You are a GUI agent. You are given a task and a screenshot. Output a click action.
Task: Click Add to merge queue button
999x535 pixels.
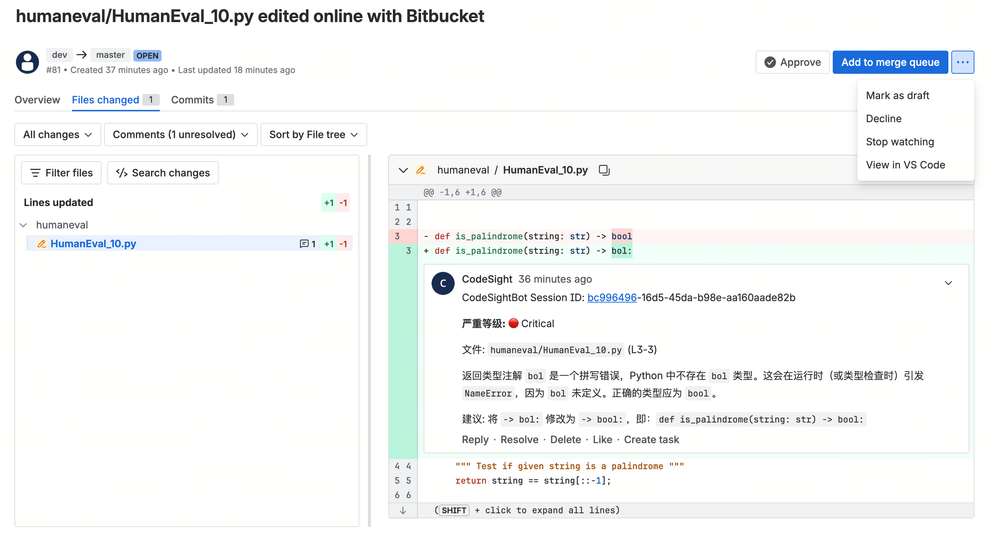click(x=890, y=62)
